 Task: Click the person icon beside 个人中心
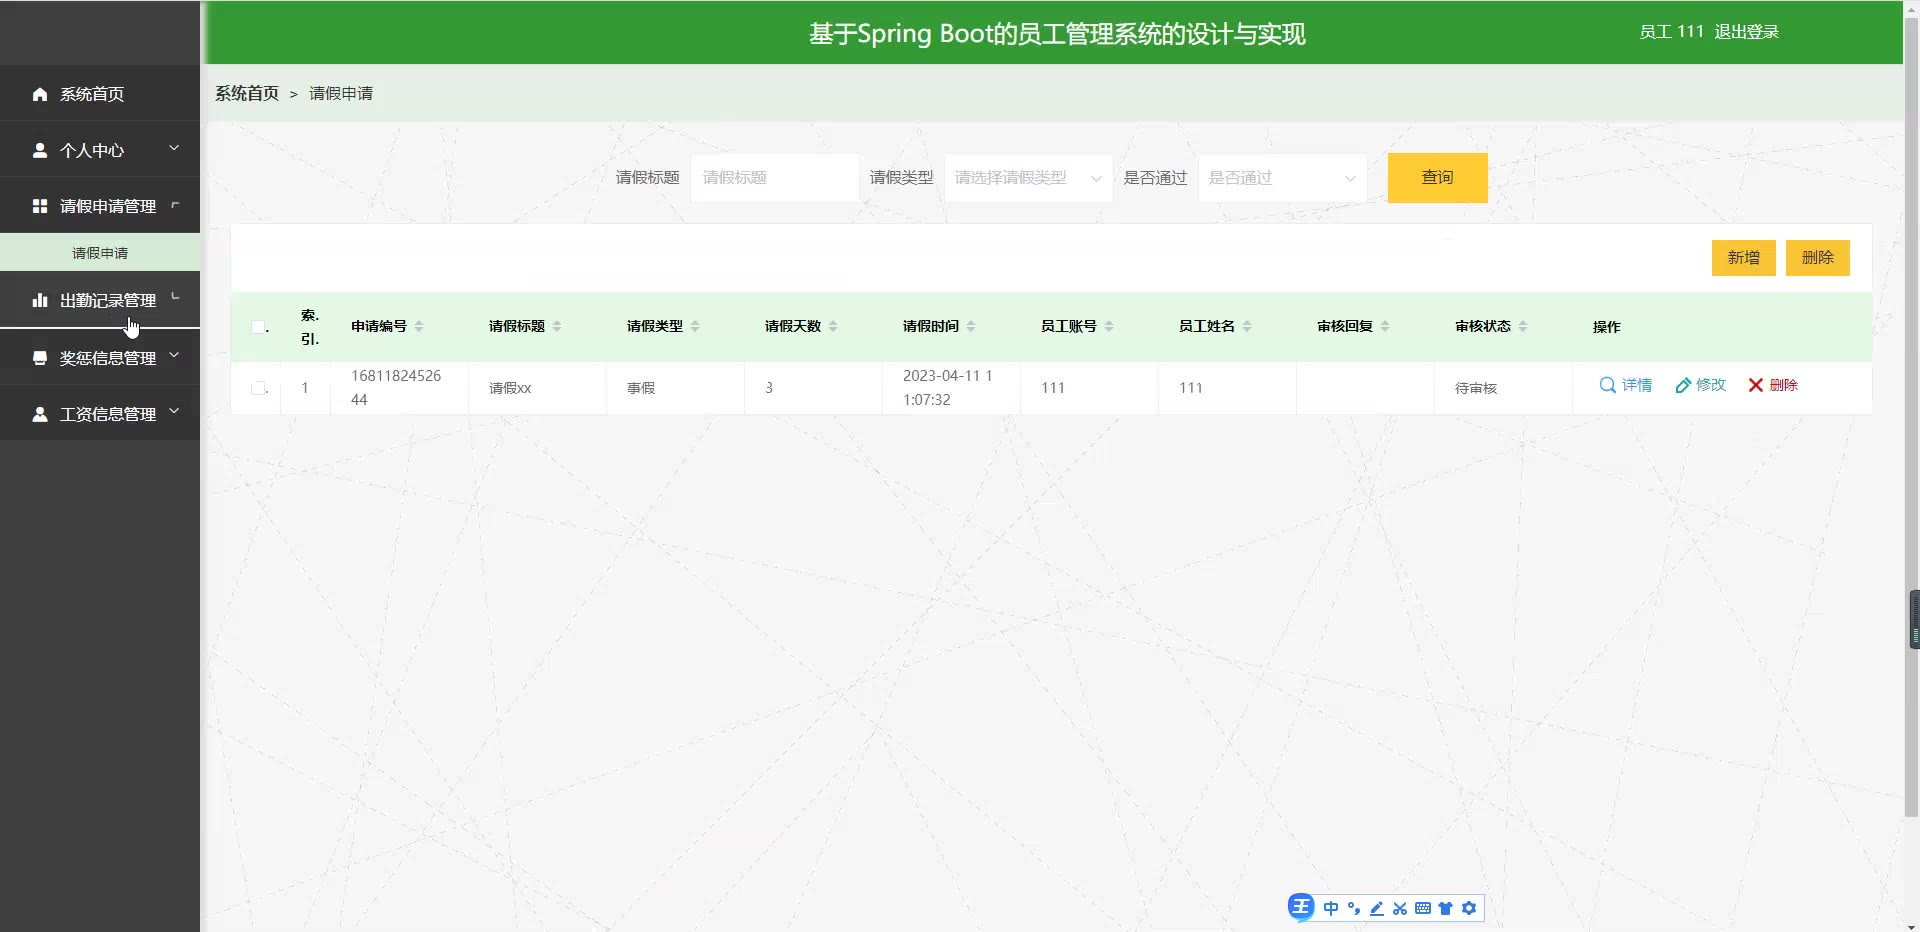[40, 150]
